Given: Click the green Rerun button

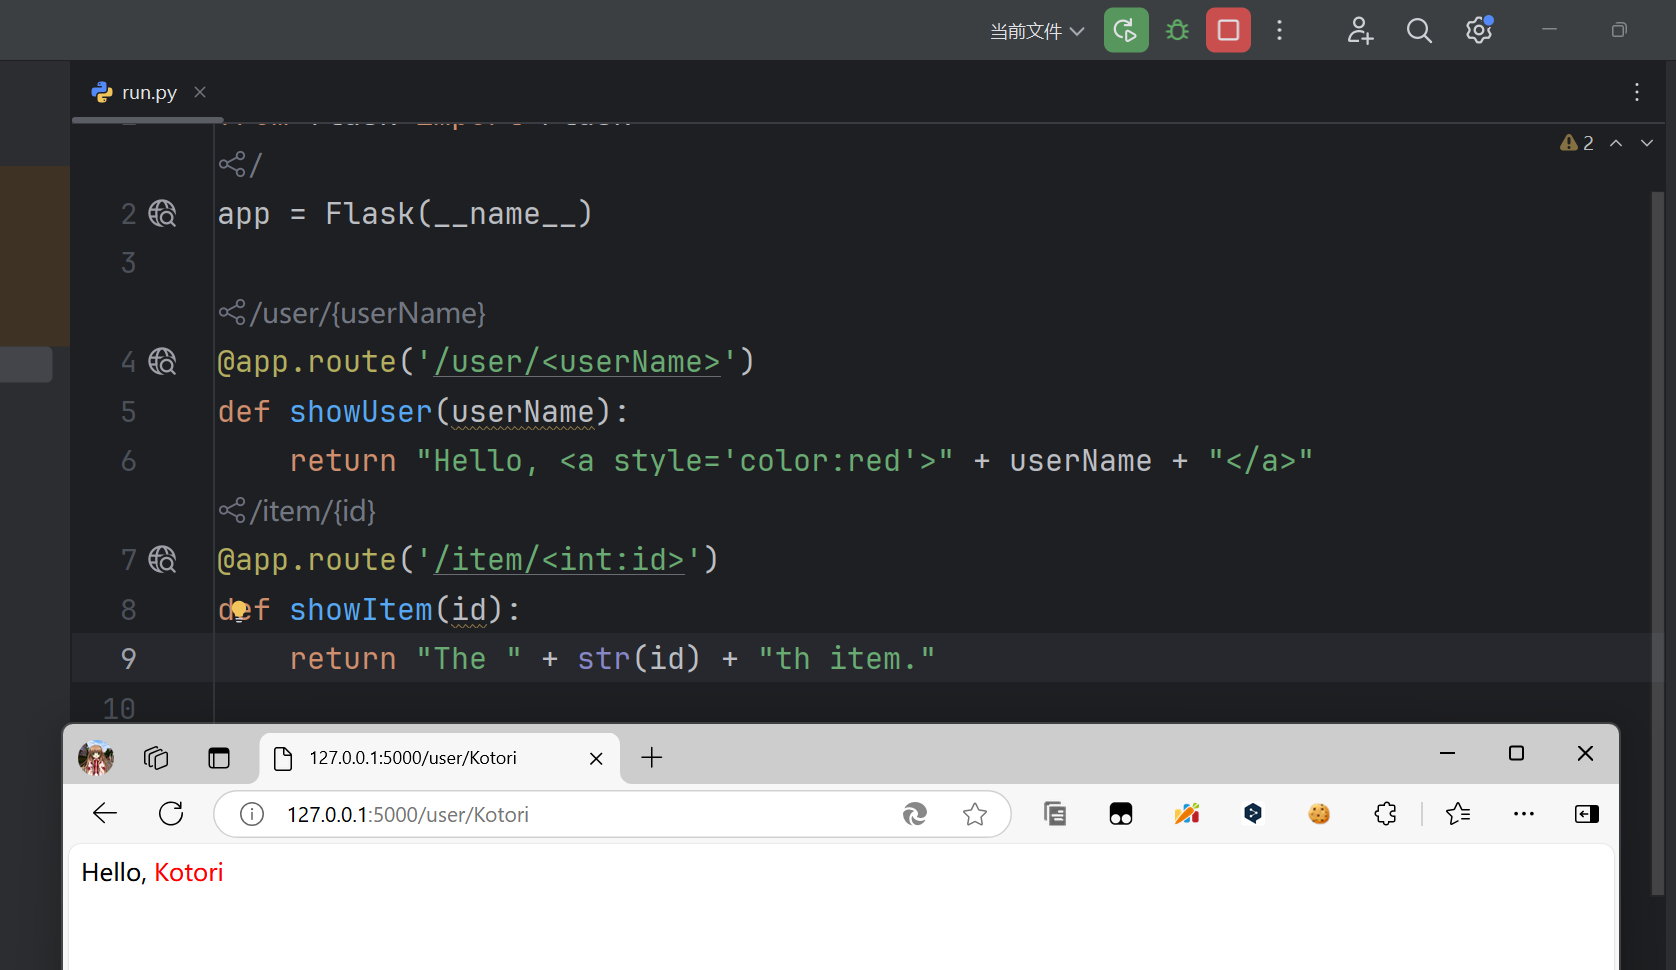Looking at the screenshot, I should tap(1125, 30).
